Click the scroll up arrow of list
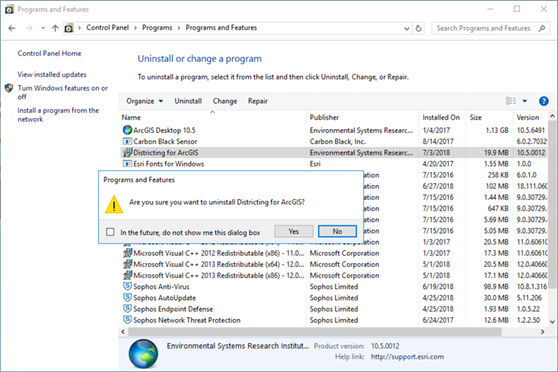 [x=552, y=116]
